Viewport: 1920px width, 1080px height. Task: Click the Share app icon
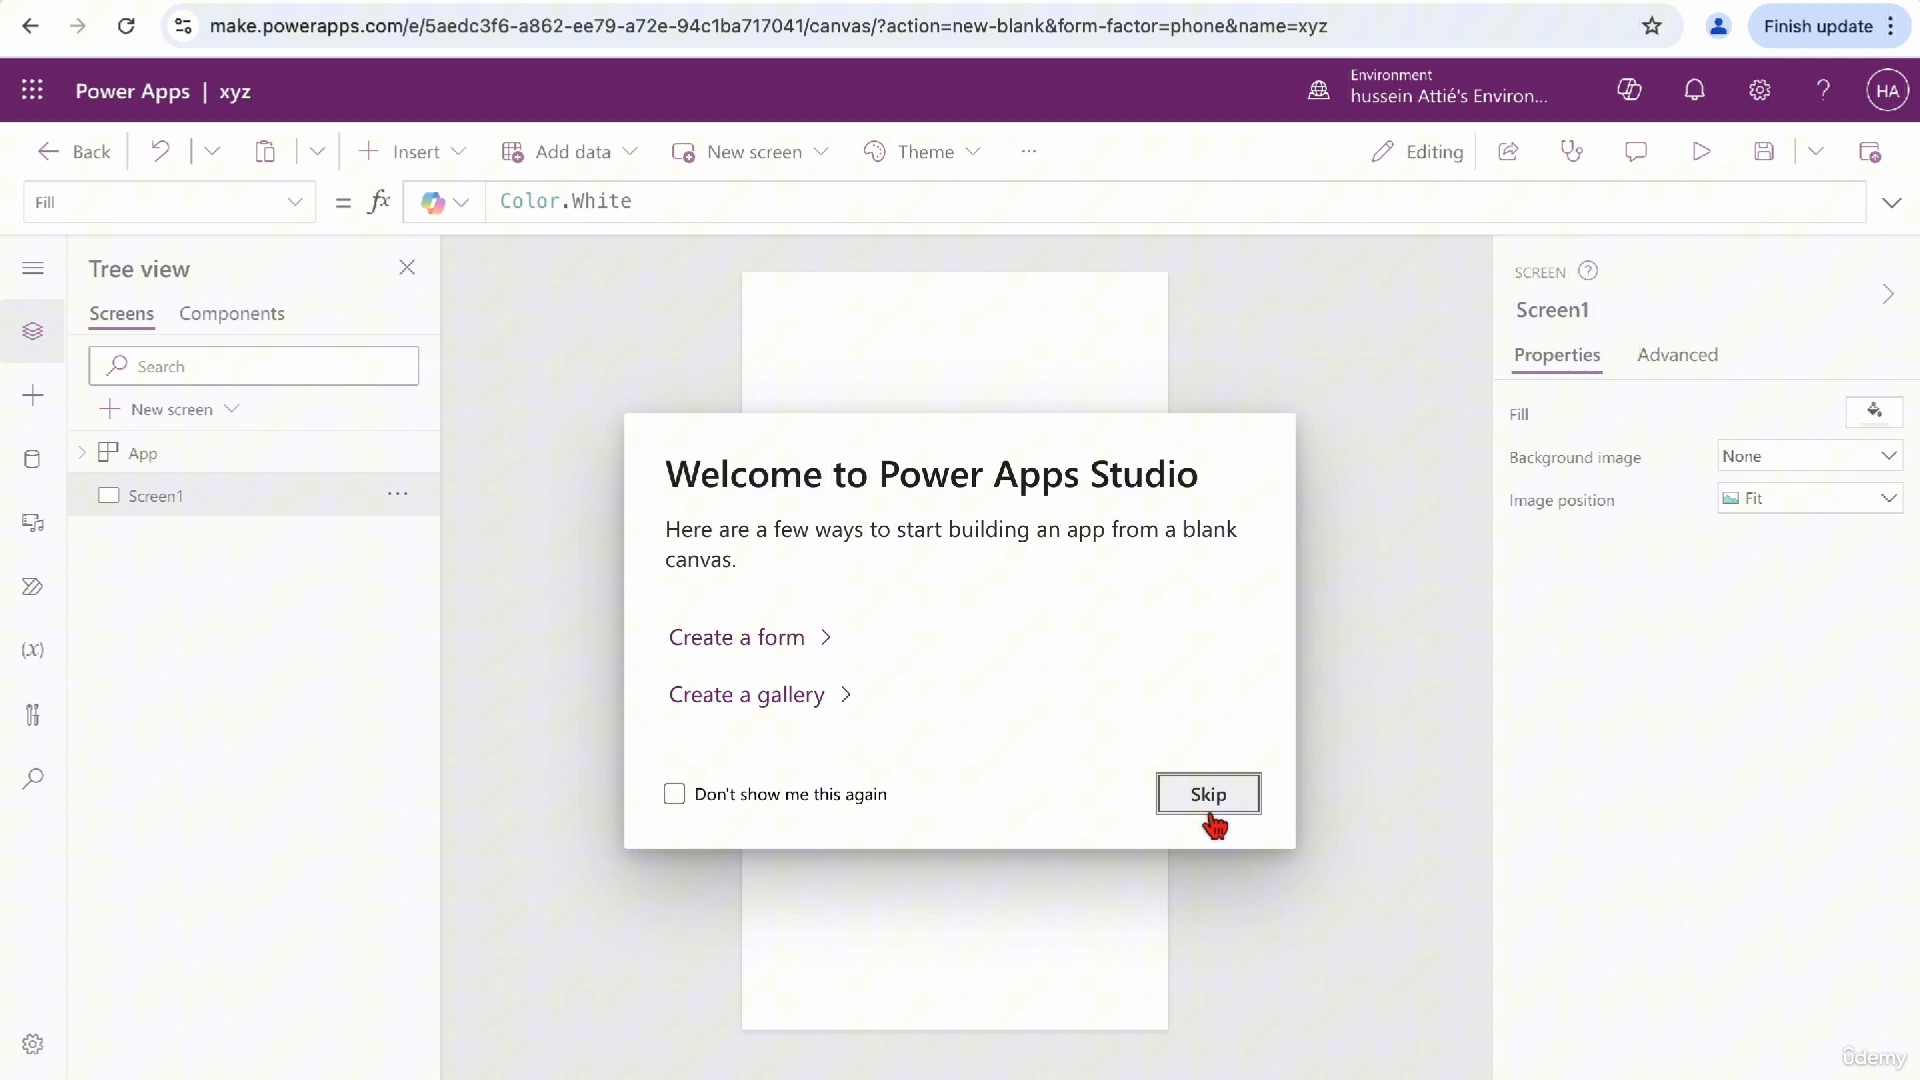pos(1508,151)
